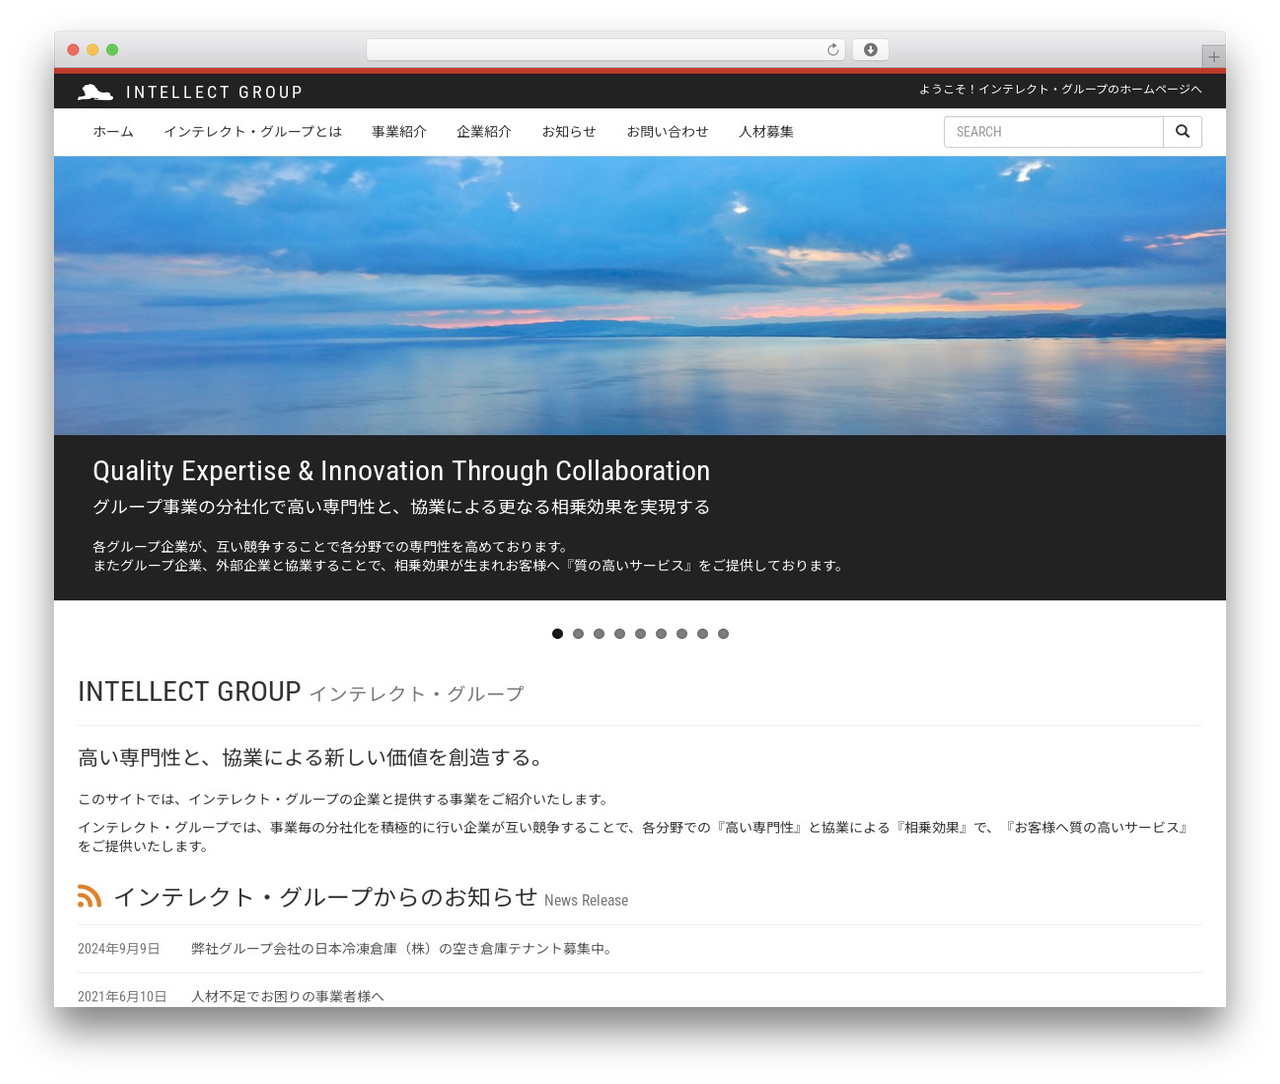Open the browser downloads button
The image size is (1280, 1084).
click(x=870, y=50)
